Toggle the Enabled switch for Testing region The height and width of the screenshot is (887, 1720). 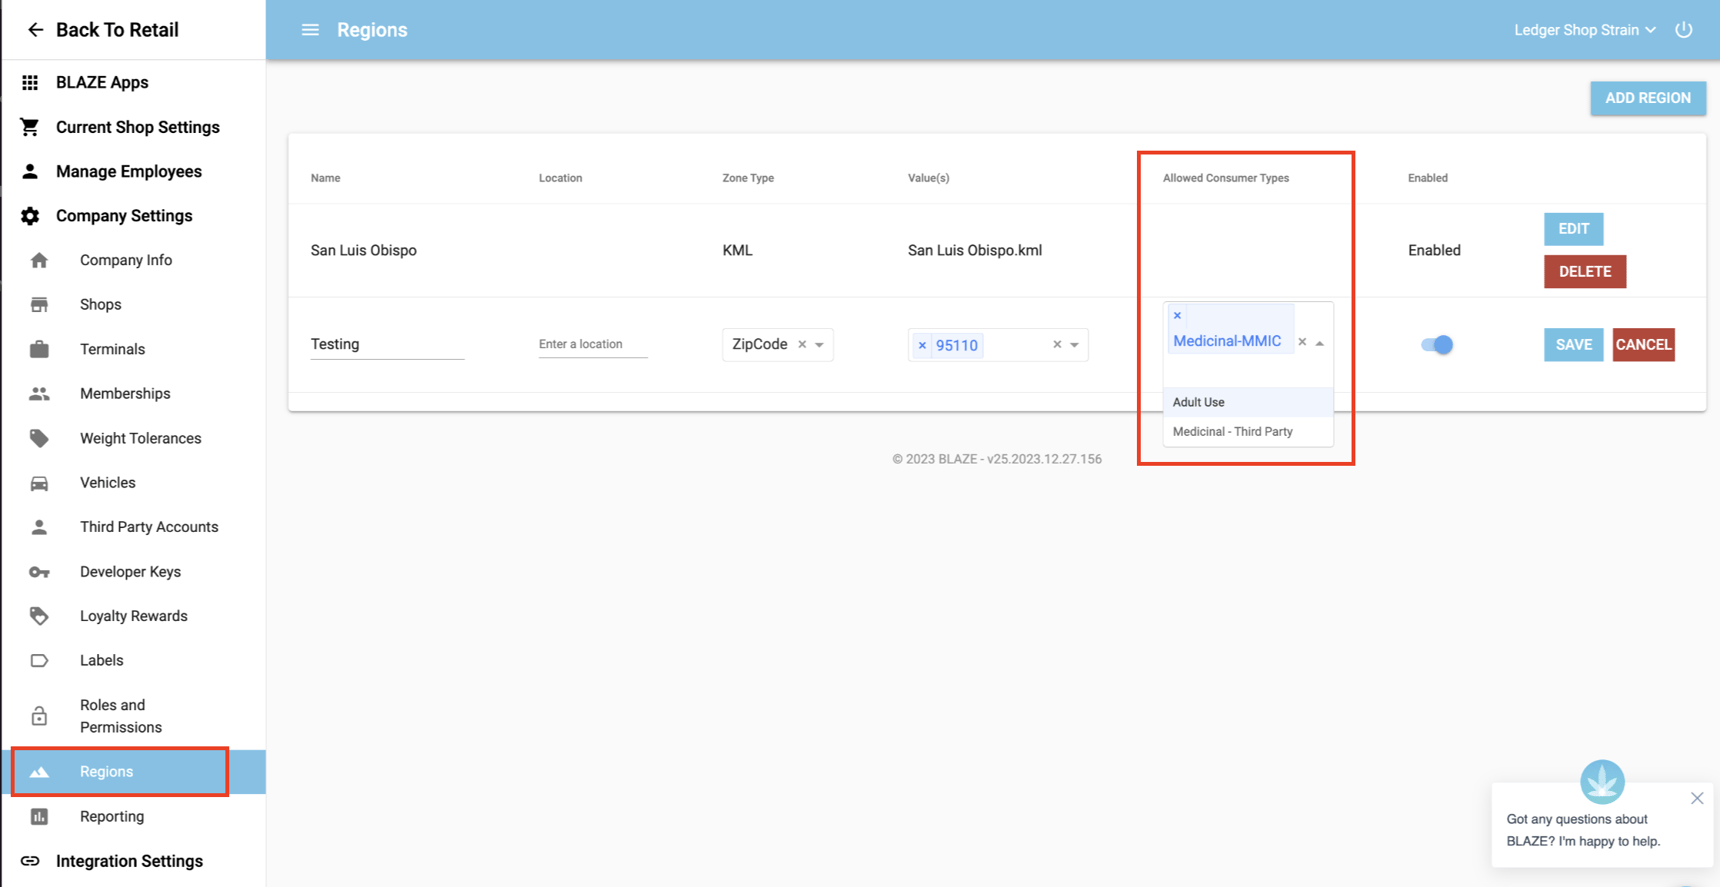[1437, 345]
